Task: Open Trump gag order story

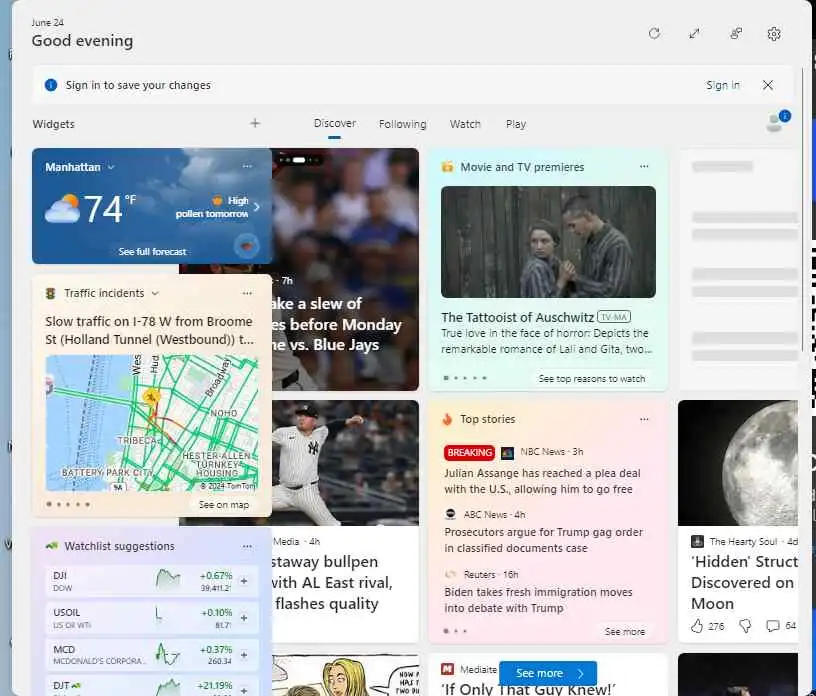Action: 543,540
